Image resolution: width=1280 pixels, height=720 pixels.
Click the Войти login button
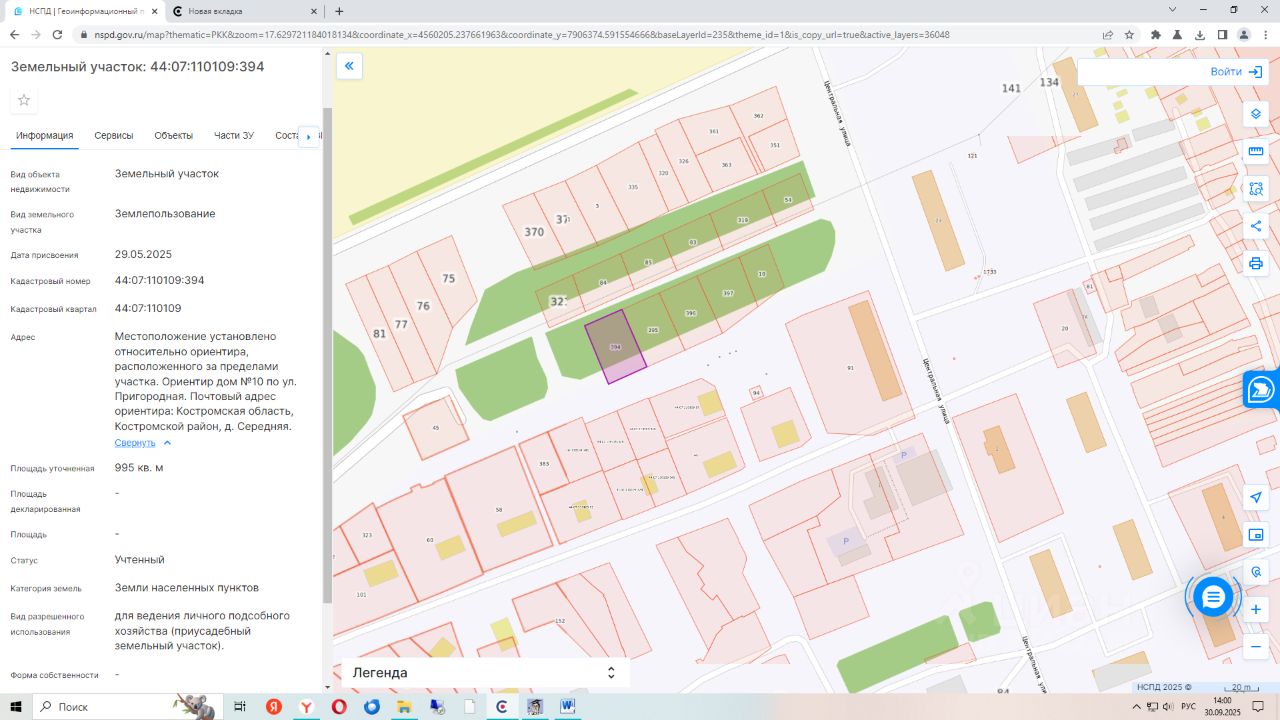click(x=1236, y=72)
